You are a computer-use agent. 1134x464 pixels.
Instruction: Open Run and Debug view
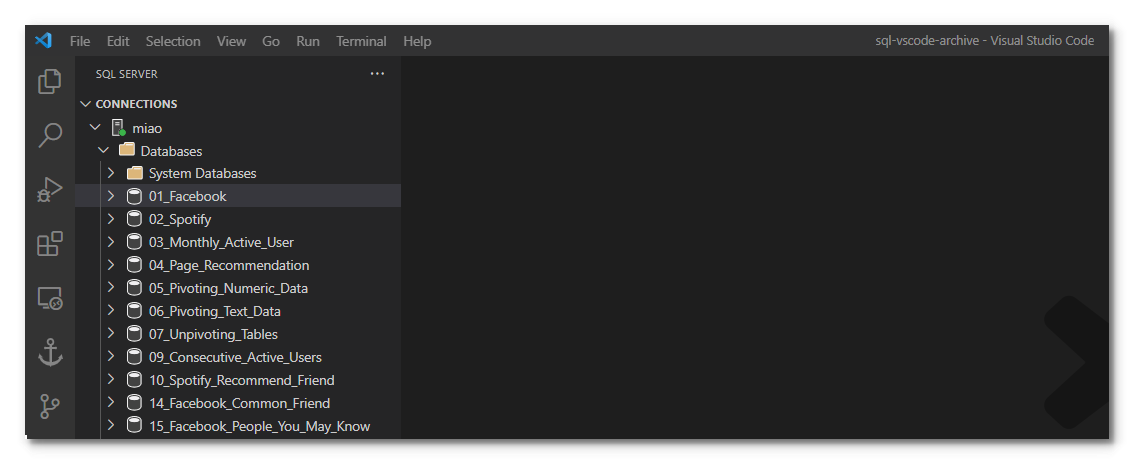tap(49, 189)
